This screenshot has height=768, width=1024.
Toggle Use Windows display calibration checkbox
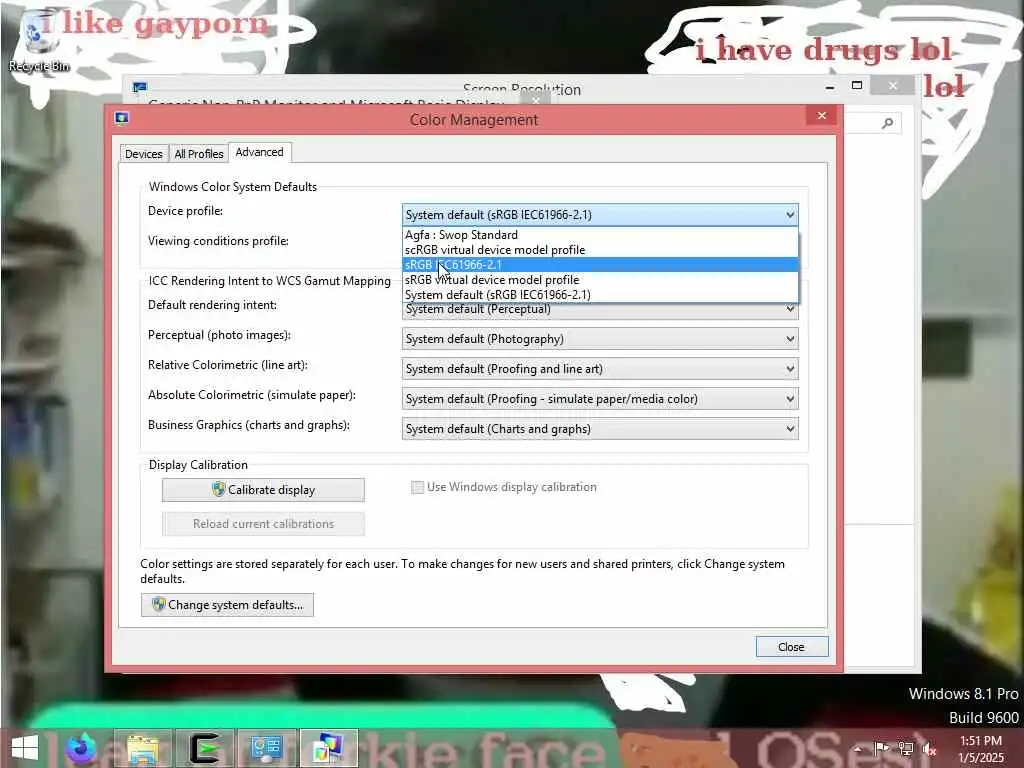click(x=417, y=487)
